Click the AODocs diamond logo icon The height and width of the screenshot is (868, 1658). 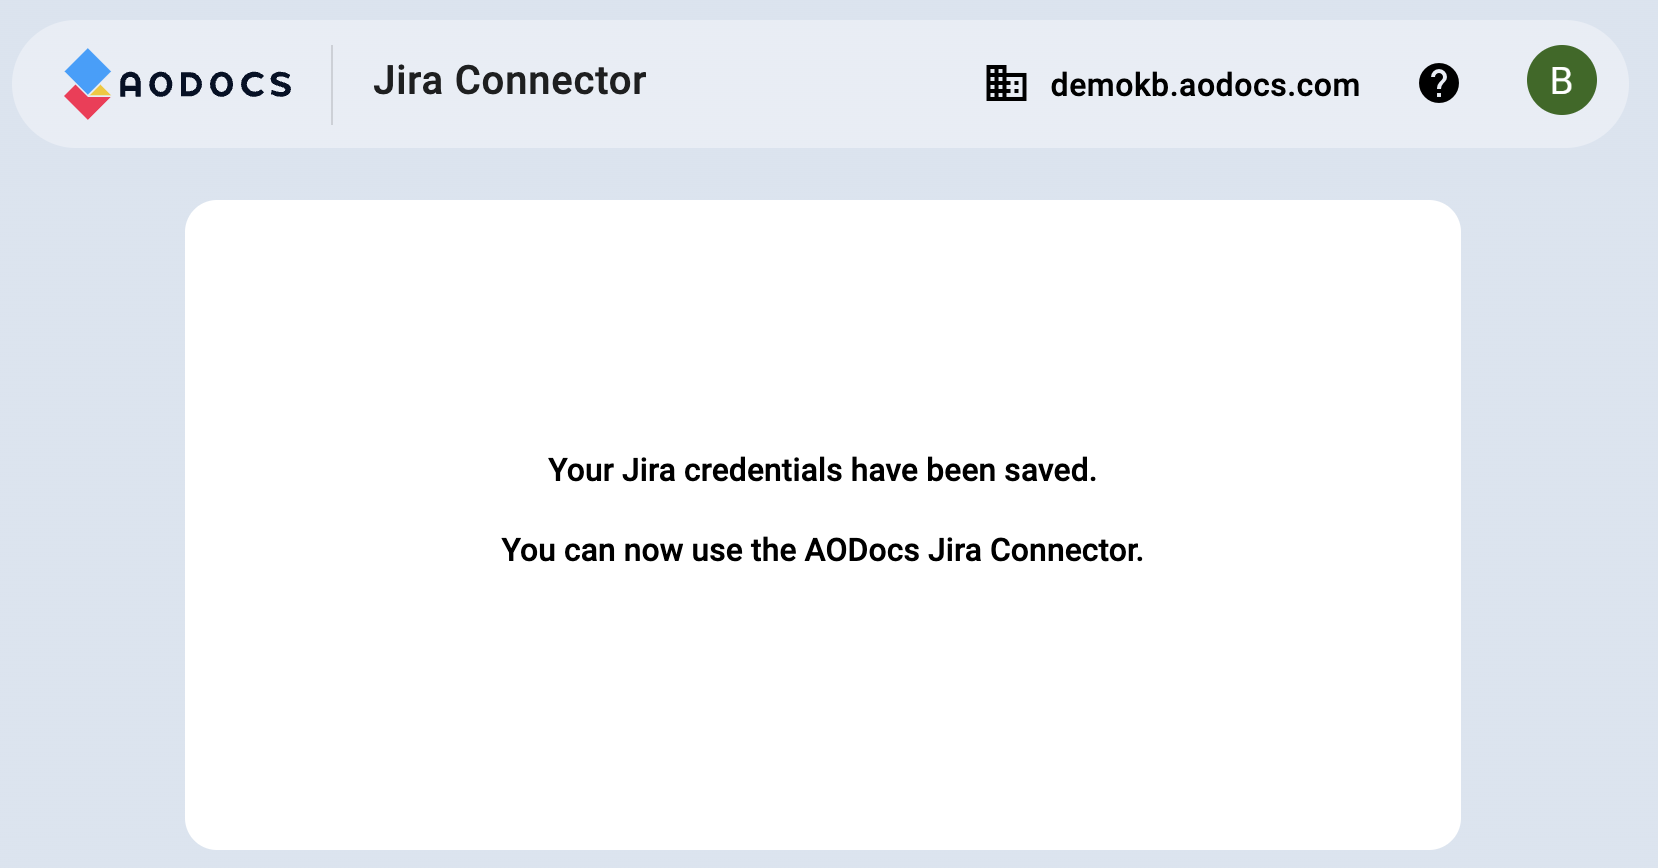tap(87, 84)
